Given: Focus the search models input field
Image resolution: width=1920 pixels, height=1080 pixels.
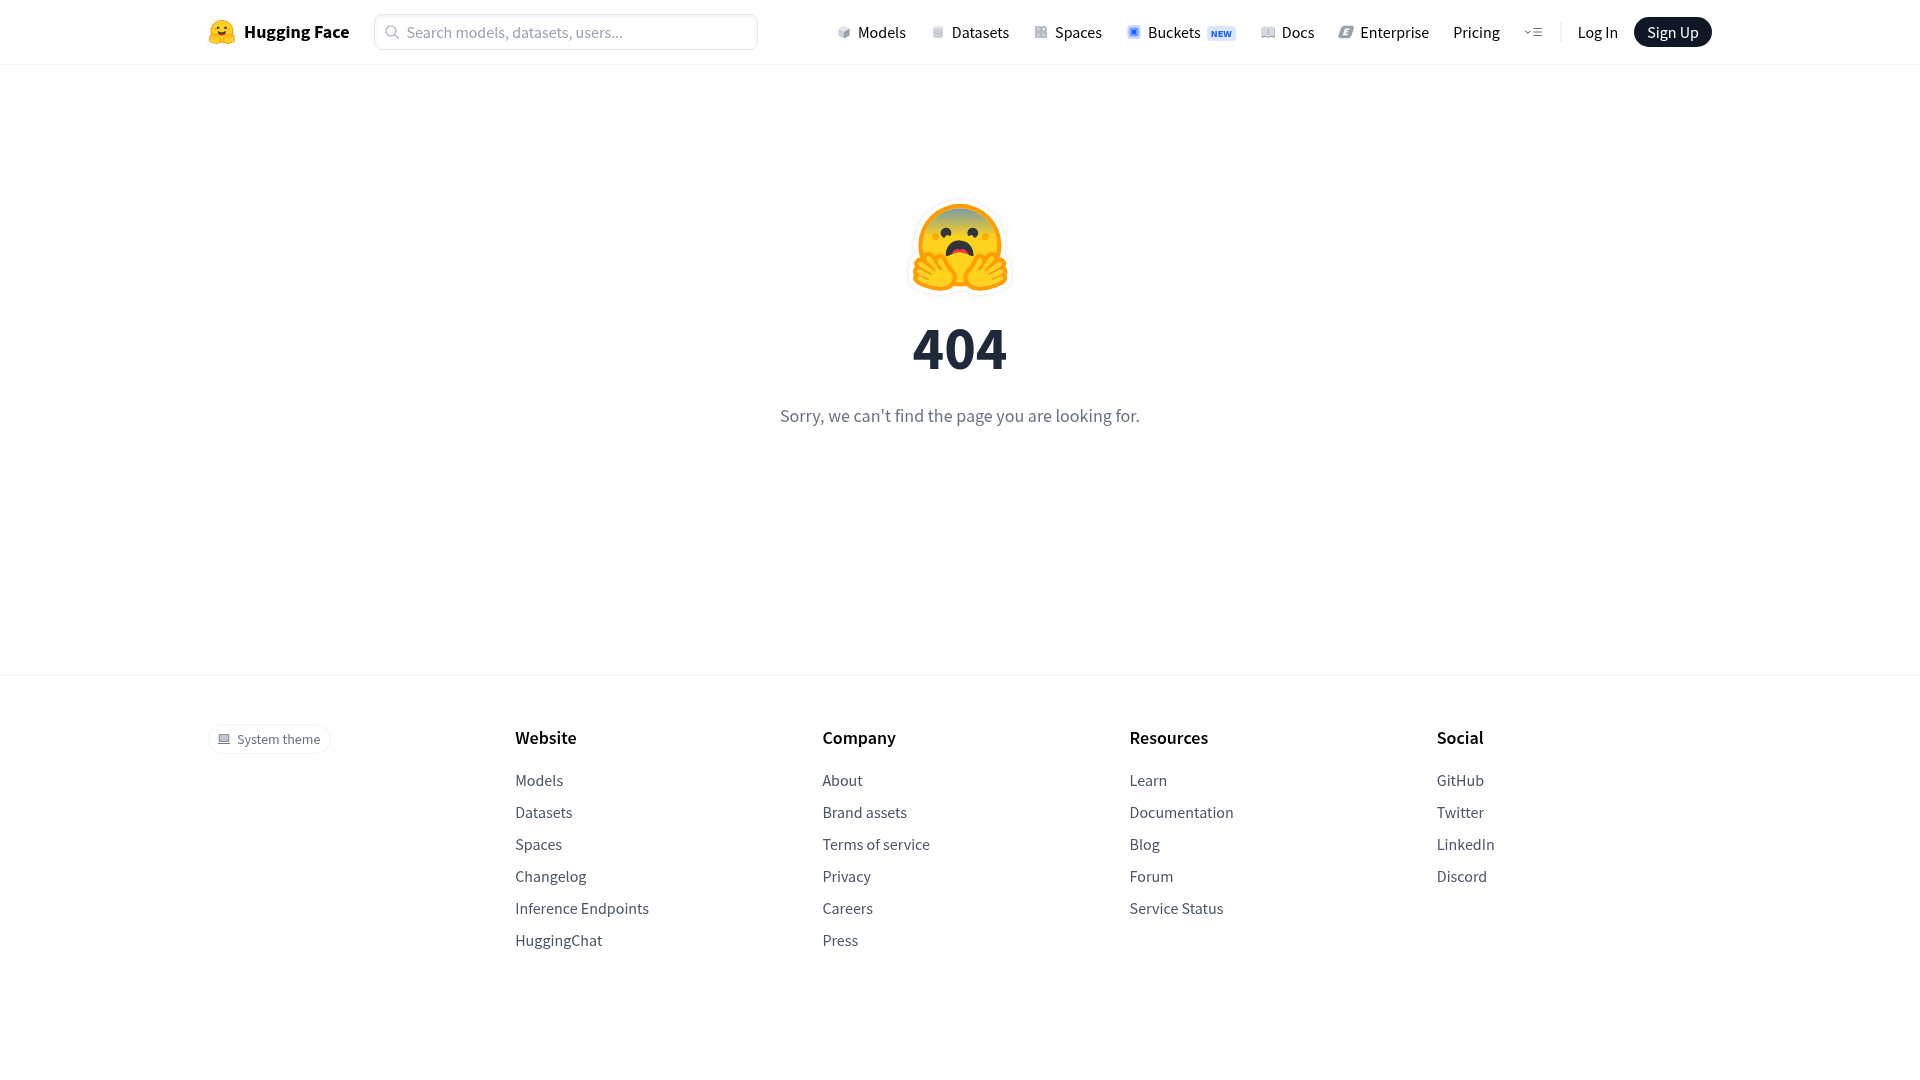Looking at the screenshot, I should point(575,32).
